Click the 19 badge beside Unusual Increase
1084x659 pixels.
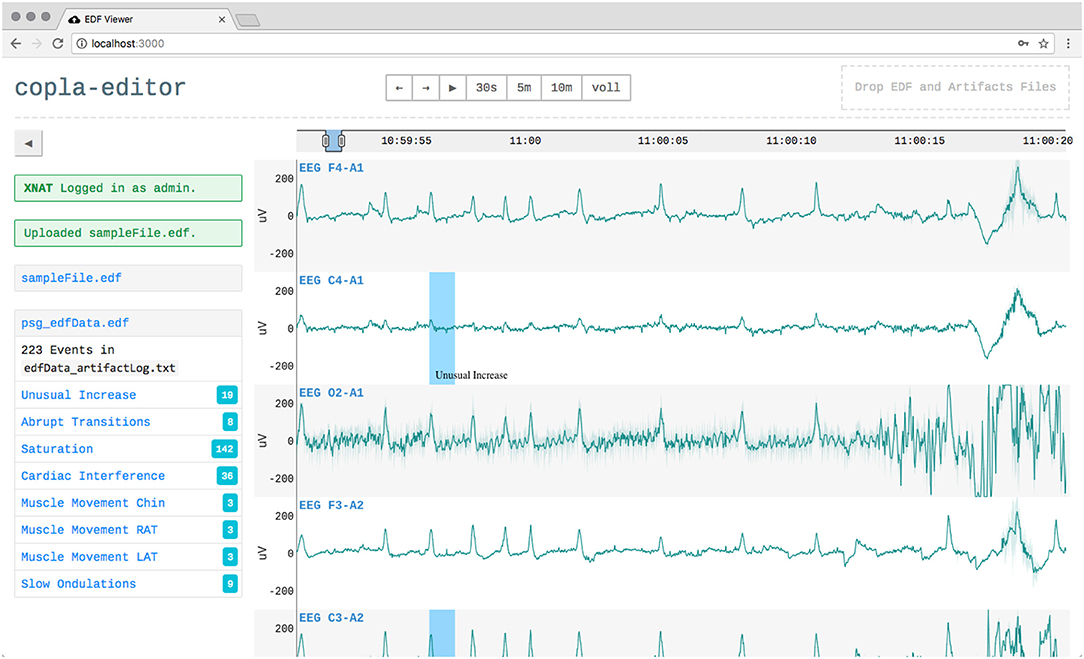coord(227,395)
